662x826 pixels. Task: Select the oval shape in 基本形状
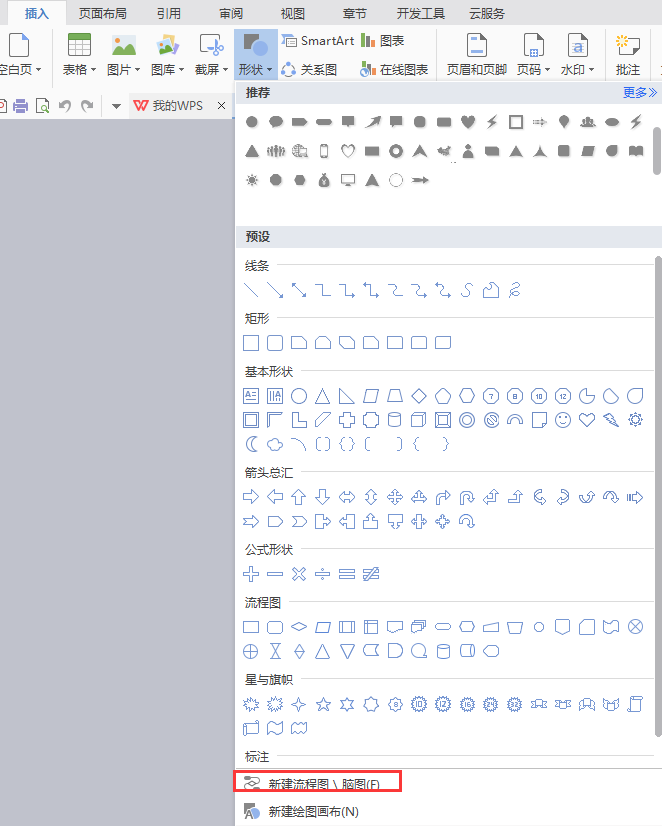coord(299,396)
